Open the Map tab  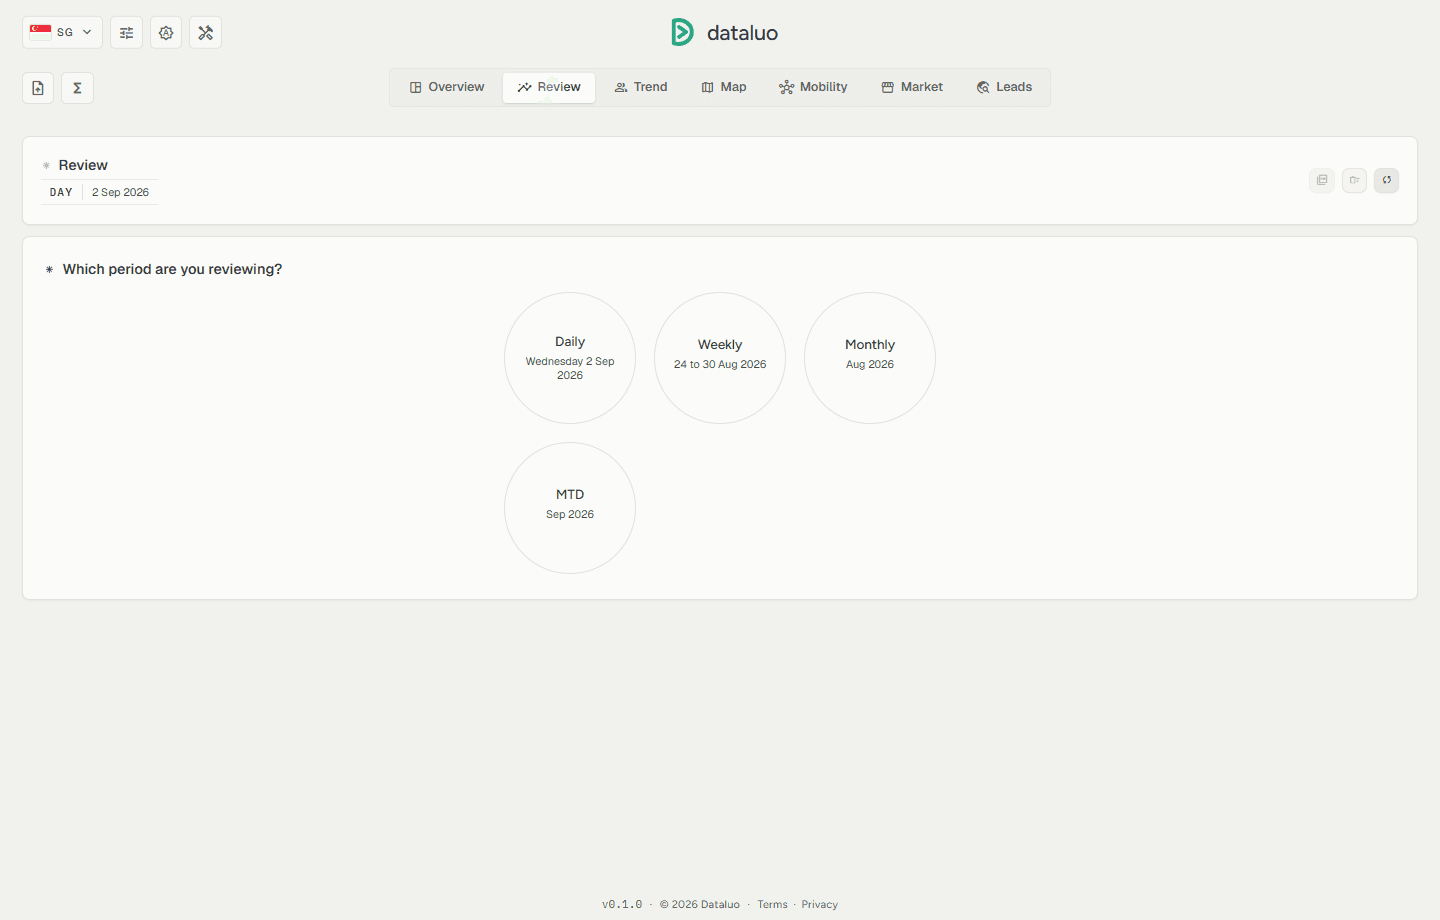(x=724, y=87)
